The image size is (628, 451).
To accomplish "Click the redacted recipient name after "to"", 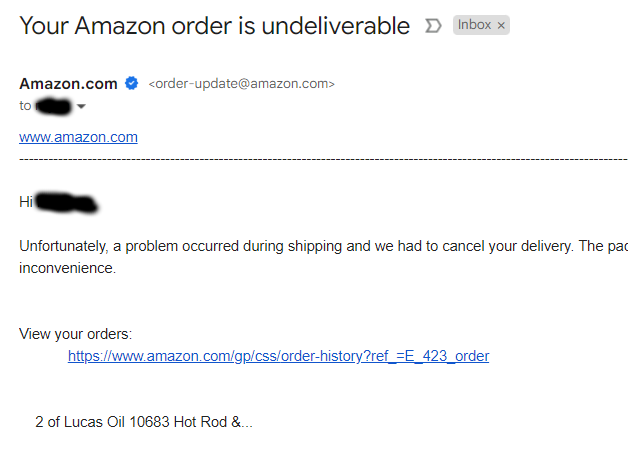I will tap(52, 105).
